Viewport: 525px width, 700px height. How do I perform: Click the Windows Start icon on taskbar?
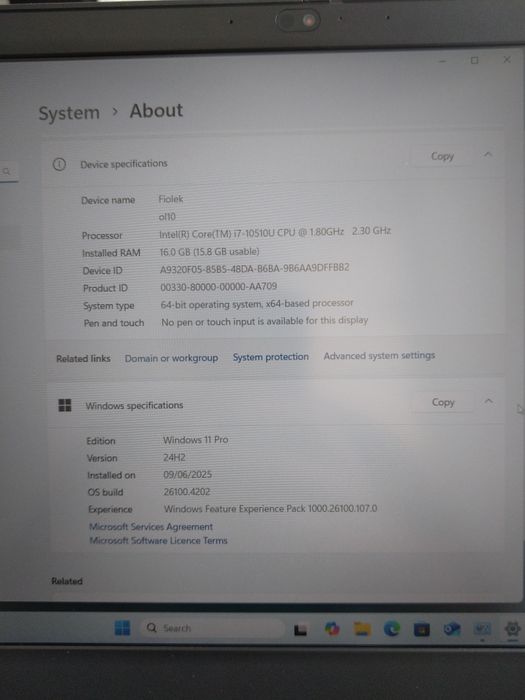pyautogui.click(x=122, y=628)
